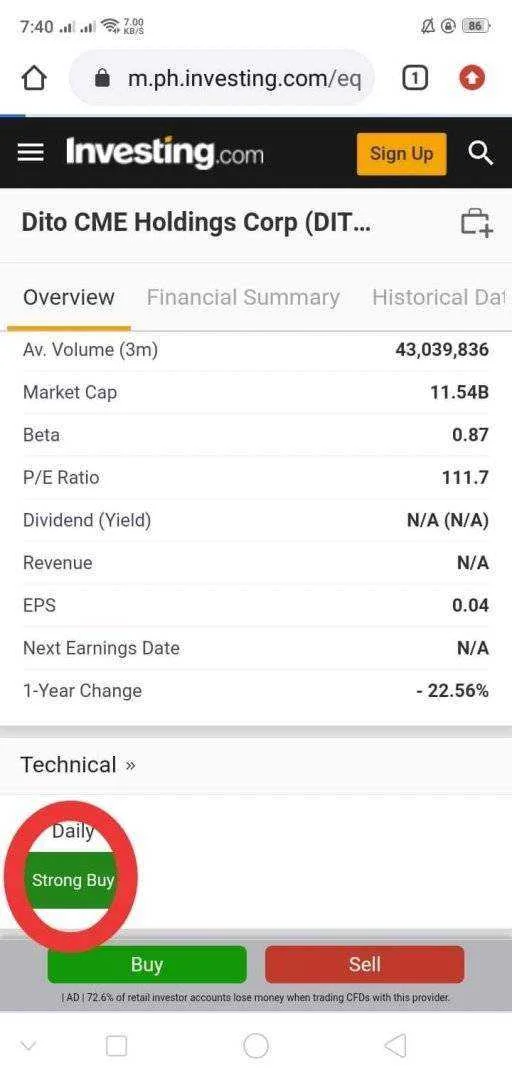
Task: Collapse keyboard using down chevron
Action: (28, 1046)
